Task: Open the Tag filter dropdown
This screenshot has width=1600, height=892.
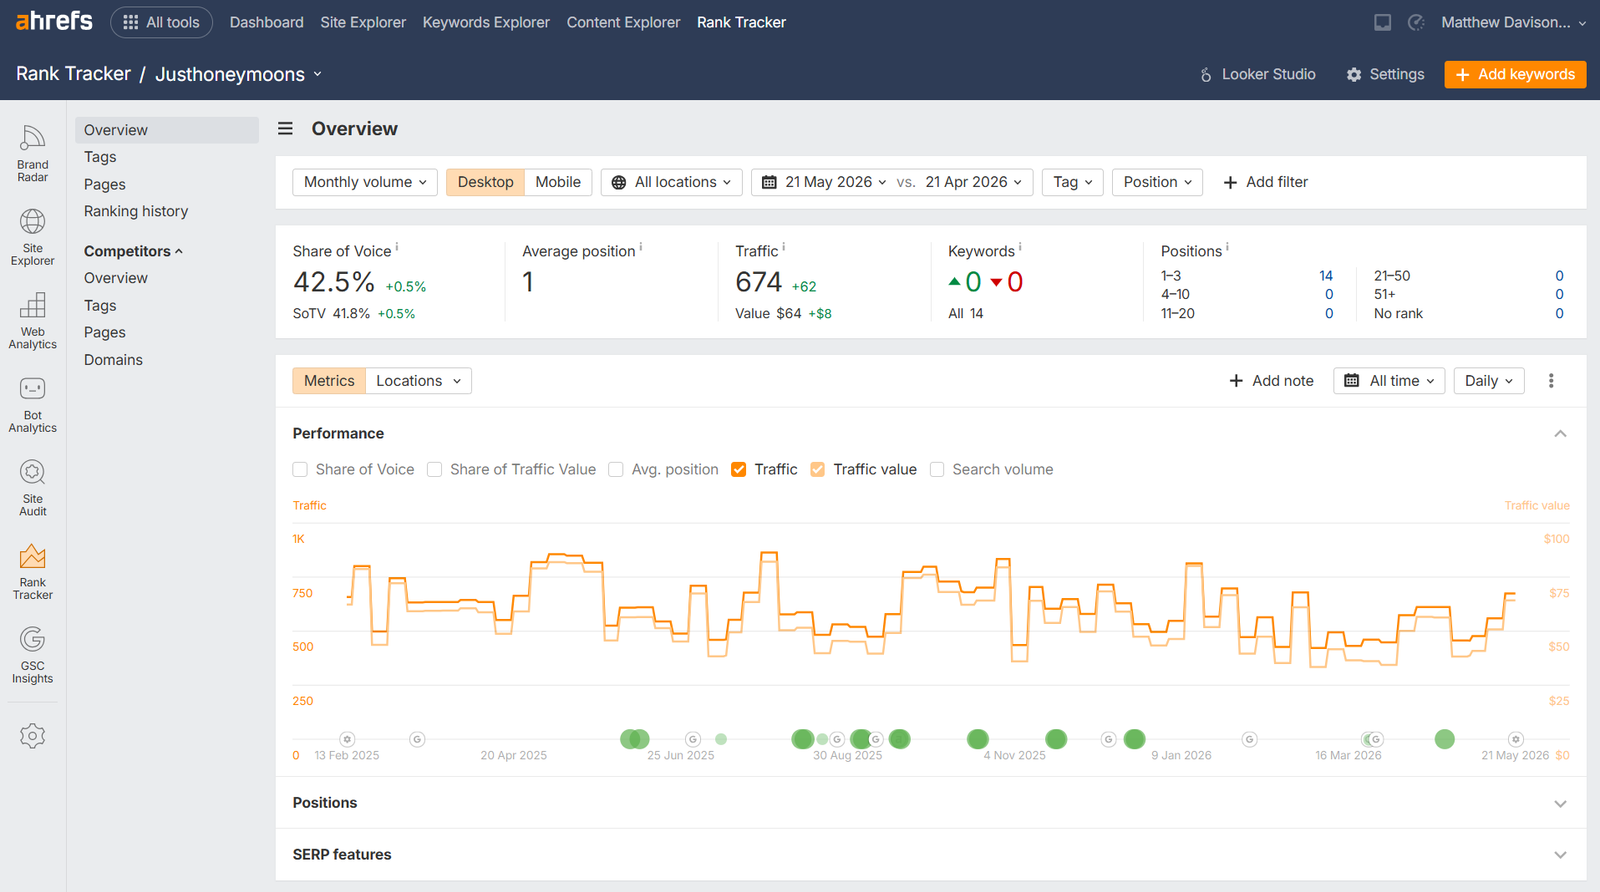Action: point(1072,182)
